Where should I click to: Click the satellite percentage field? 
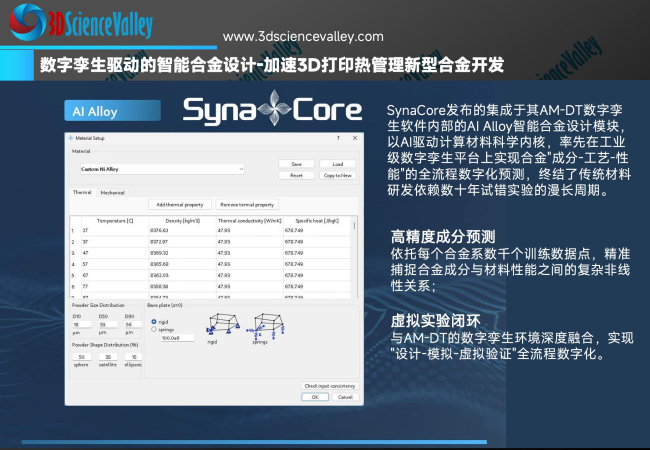point(108,357)
